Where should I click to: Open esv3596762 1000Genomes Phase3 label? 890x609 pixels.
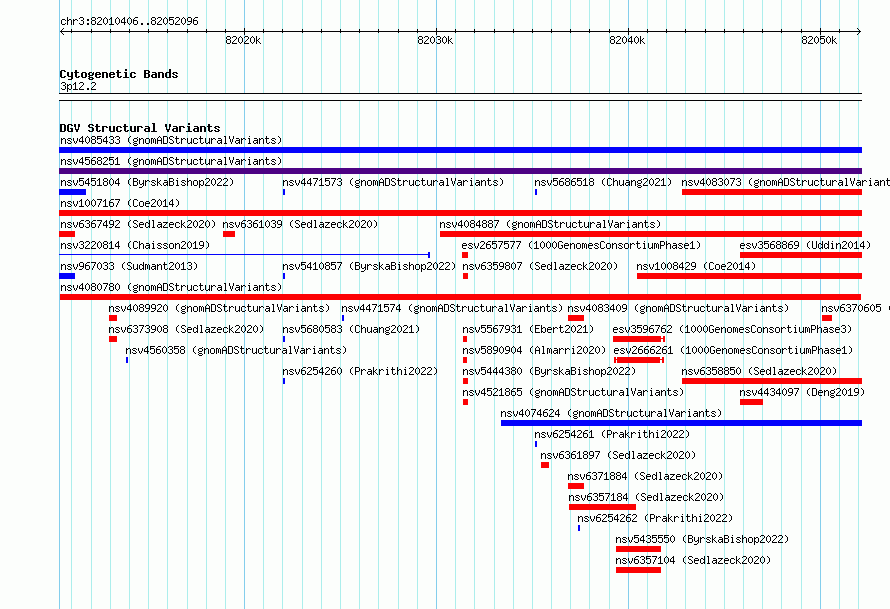click(732, 329)
